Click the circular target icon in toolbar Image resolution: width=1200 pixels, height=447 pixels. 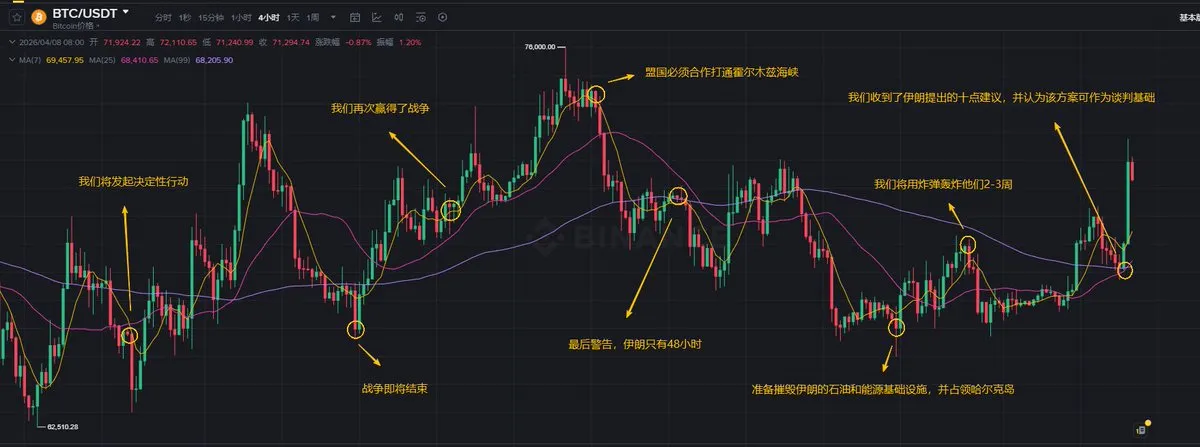pyautogui.click(x=442, y=18)
